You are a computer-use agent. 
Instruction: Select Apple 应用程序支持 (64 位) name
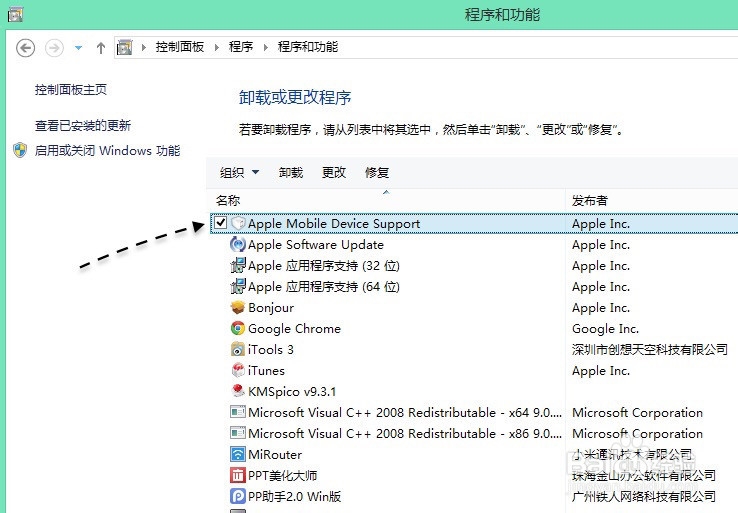click(324, 287)
